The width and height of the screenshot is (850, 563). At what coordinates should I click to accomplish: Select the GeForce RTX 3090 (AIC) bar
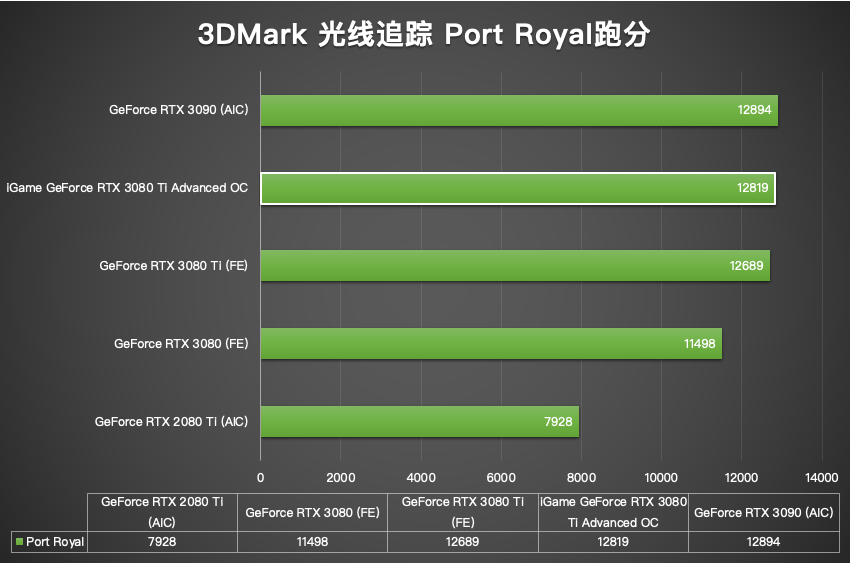click(x=519, y=111)
